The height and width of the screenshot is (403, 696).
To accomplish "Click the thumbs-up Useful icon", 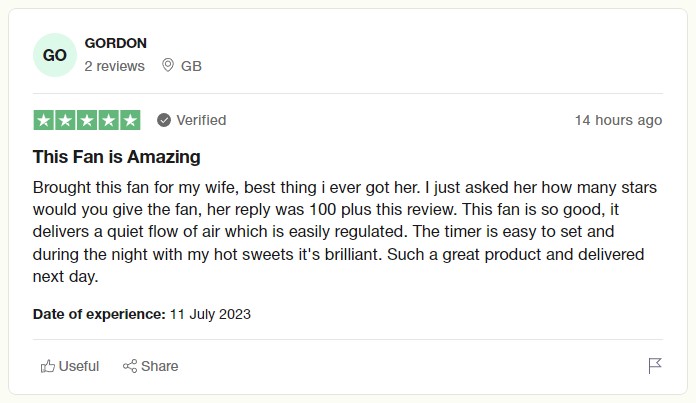I will 47,366.
